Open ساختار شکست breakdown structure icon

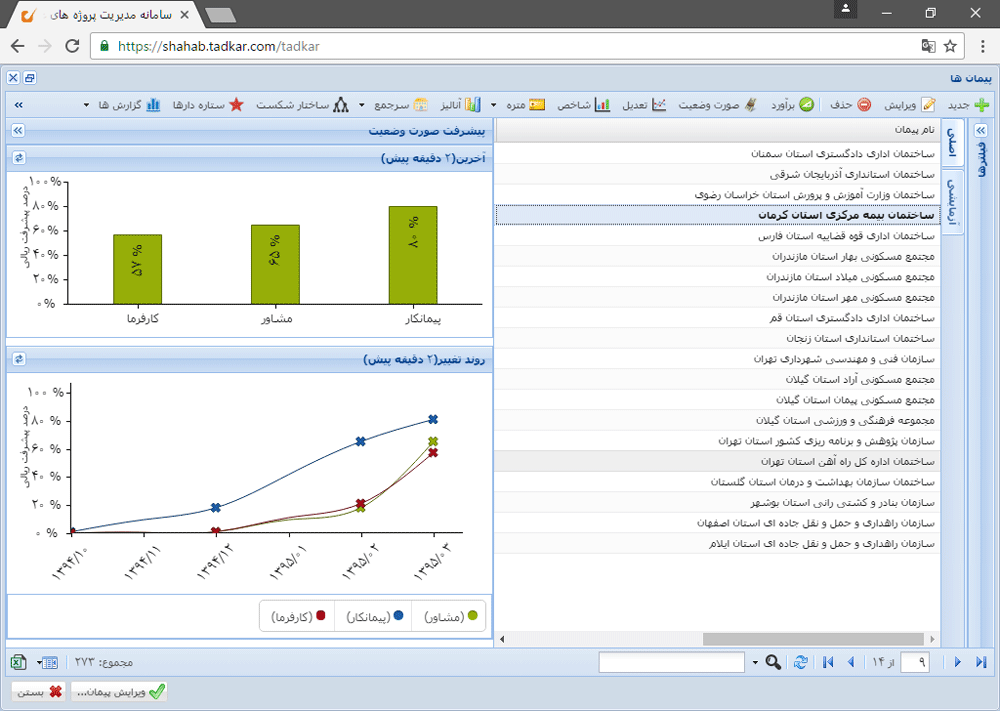point(341,105)
